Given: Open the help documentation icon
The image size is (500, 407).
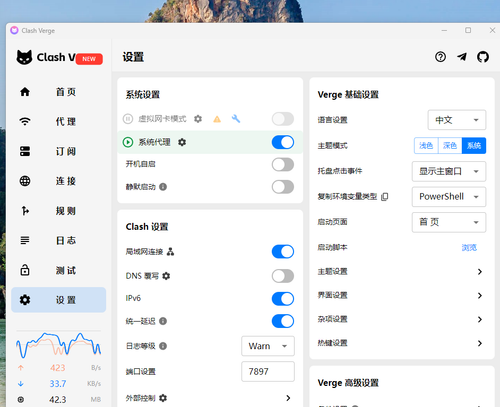Looking at the screenshot, I should coord(440,57).
